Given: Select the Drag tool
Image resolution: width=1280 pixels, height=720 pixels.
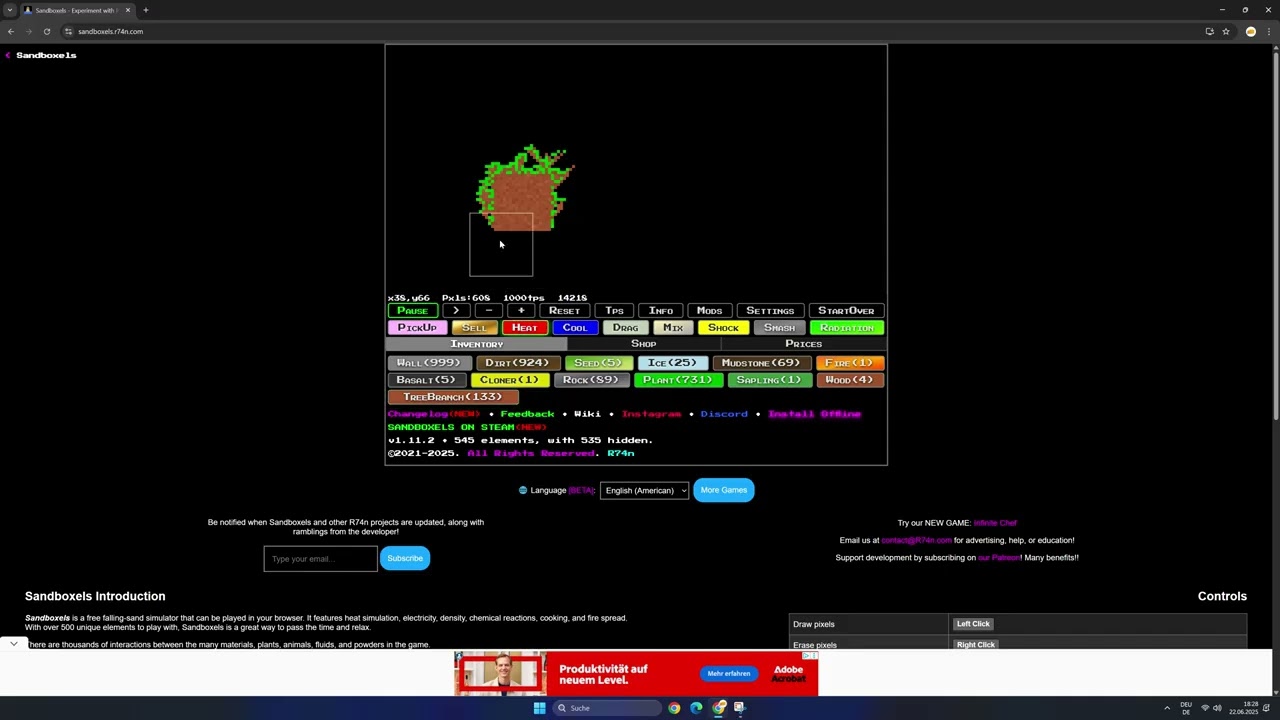Looking at the screenshot, I should click(x=625, y=328).
